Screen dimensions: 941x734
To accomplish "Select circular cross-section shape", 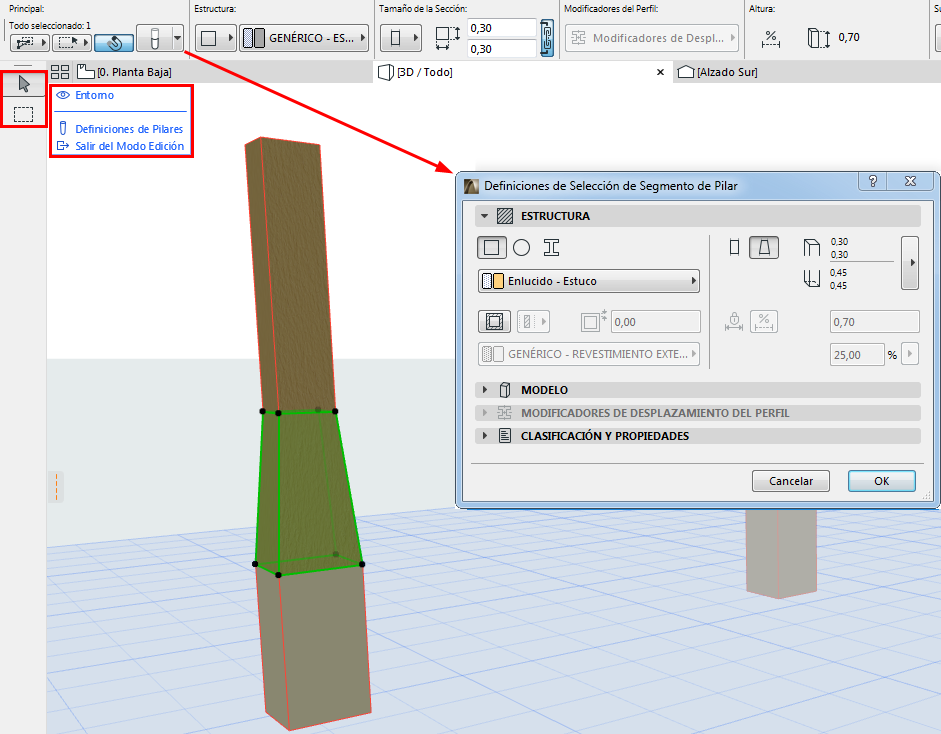I will point(521,248).
